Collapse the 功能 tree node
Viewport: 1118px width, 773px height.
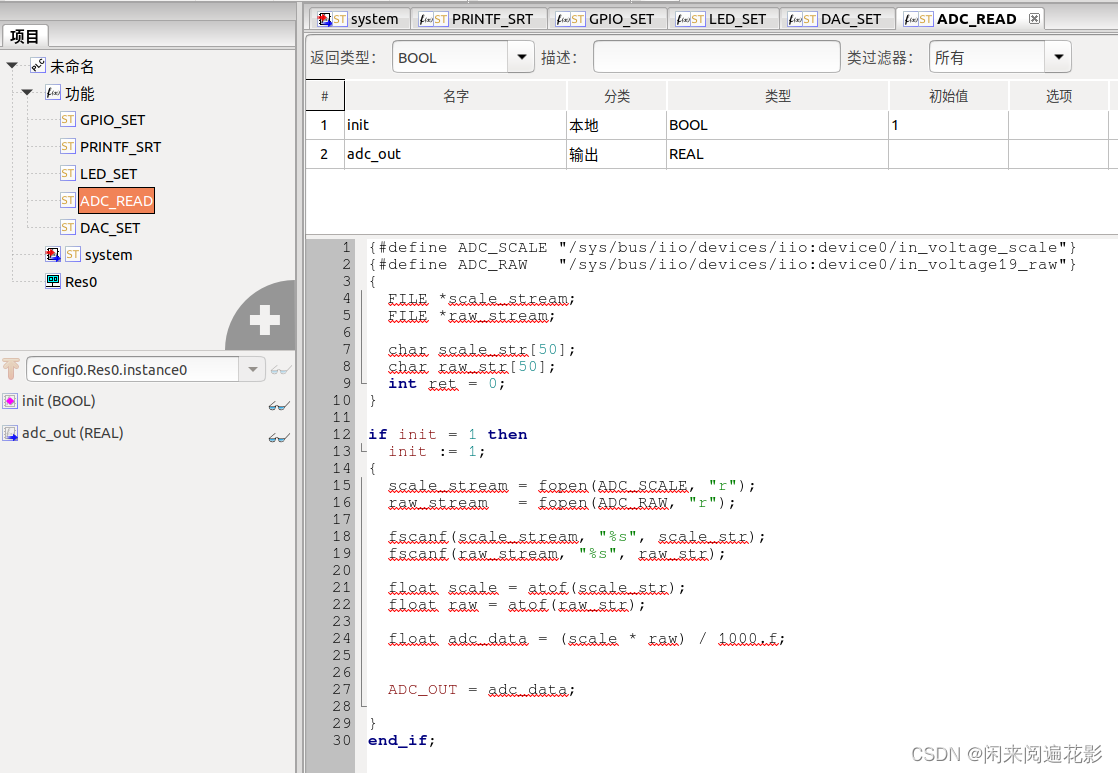click(27, 93)
